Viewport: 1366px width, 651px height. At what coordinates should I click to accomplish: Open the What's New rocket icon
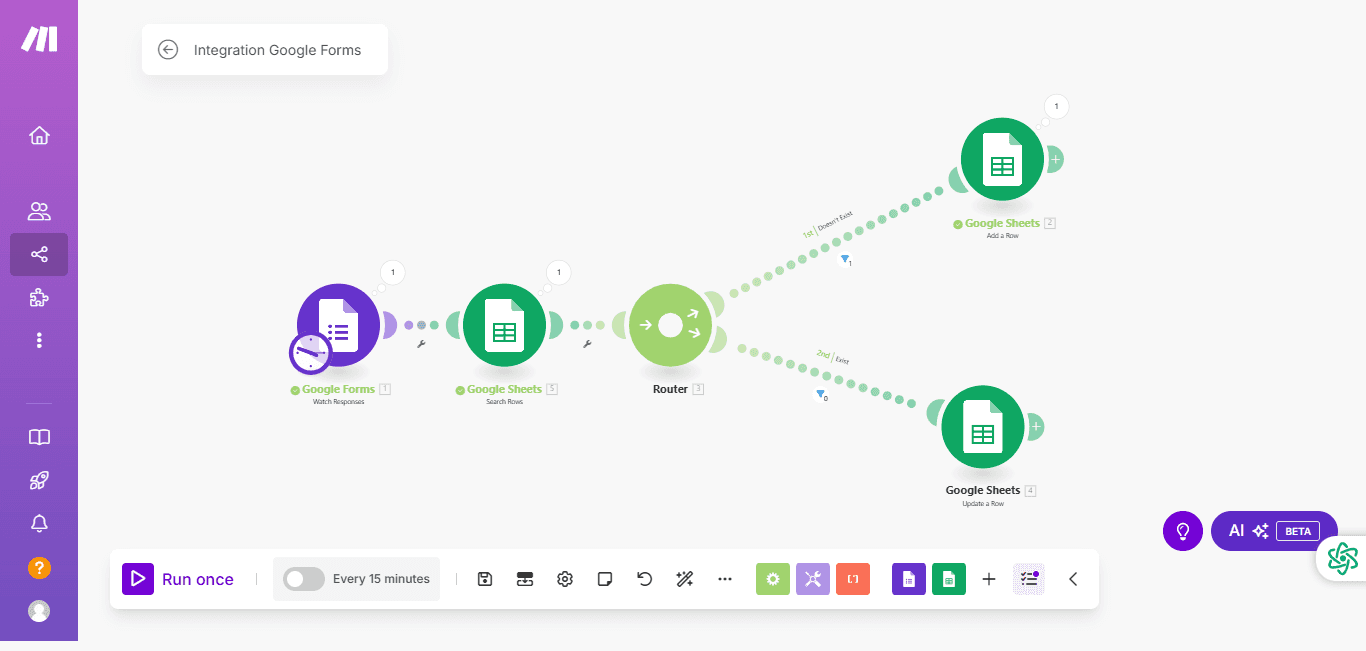tap(39, 480)
